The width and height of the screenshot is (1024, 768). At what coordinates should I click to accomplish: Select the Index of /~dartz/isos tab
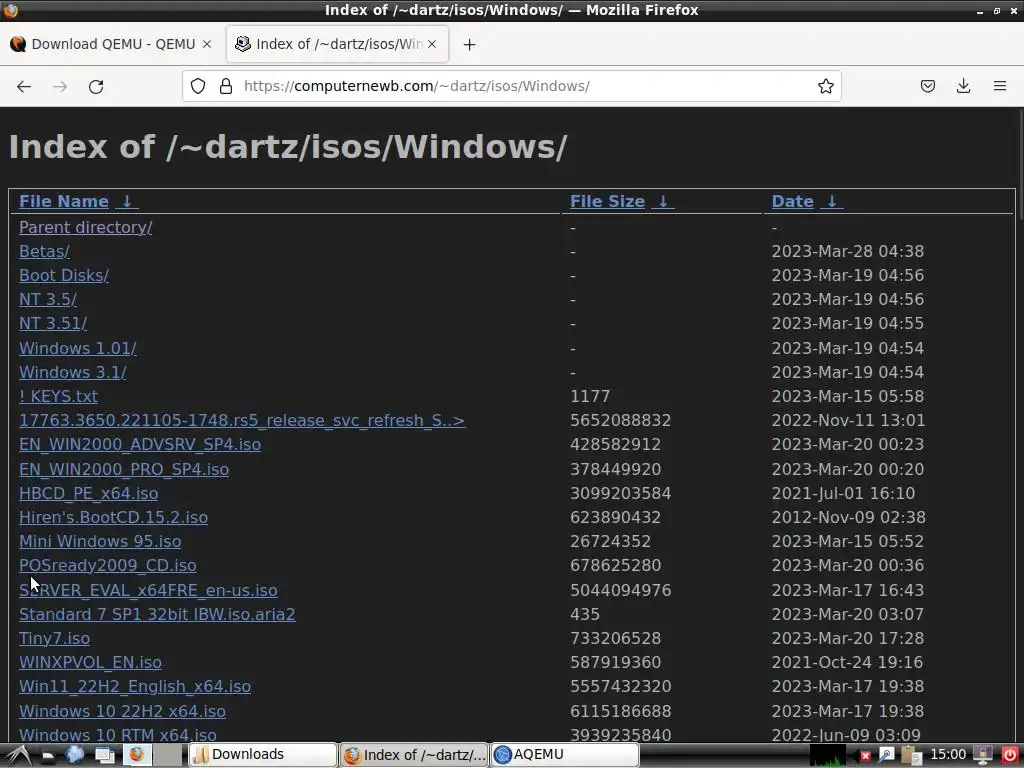[x=337, y=44]
